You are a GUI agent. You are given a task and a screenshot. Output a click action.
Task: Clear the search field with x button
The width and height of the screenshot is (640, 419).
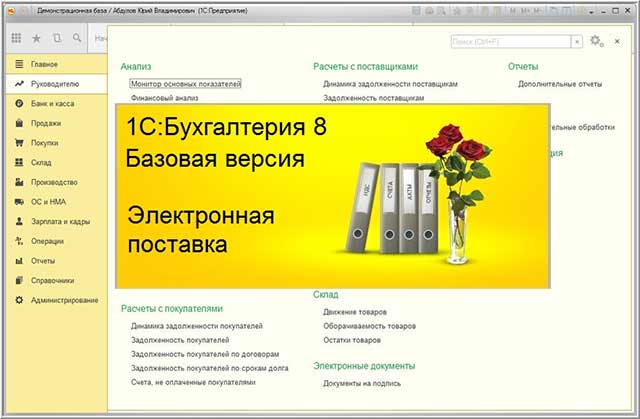tap(577, 42)
